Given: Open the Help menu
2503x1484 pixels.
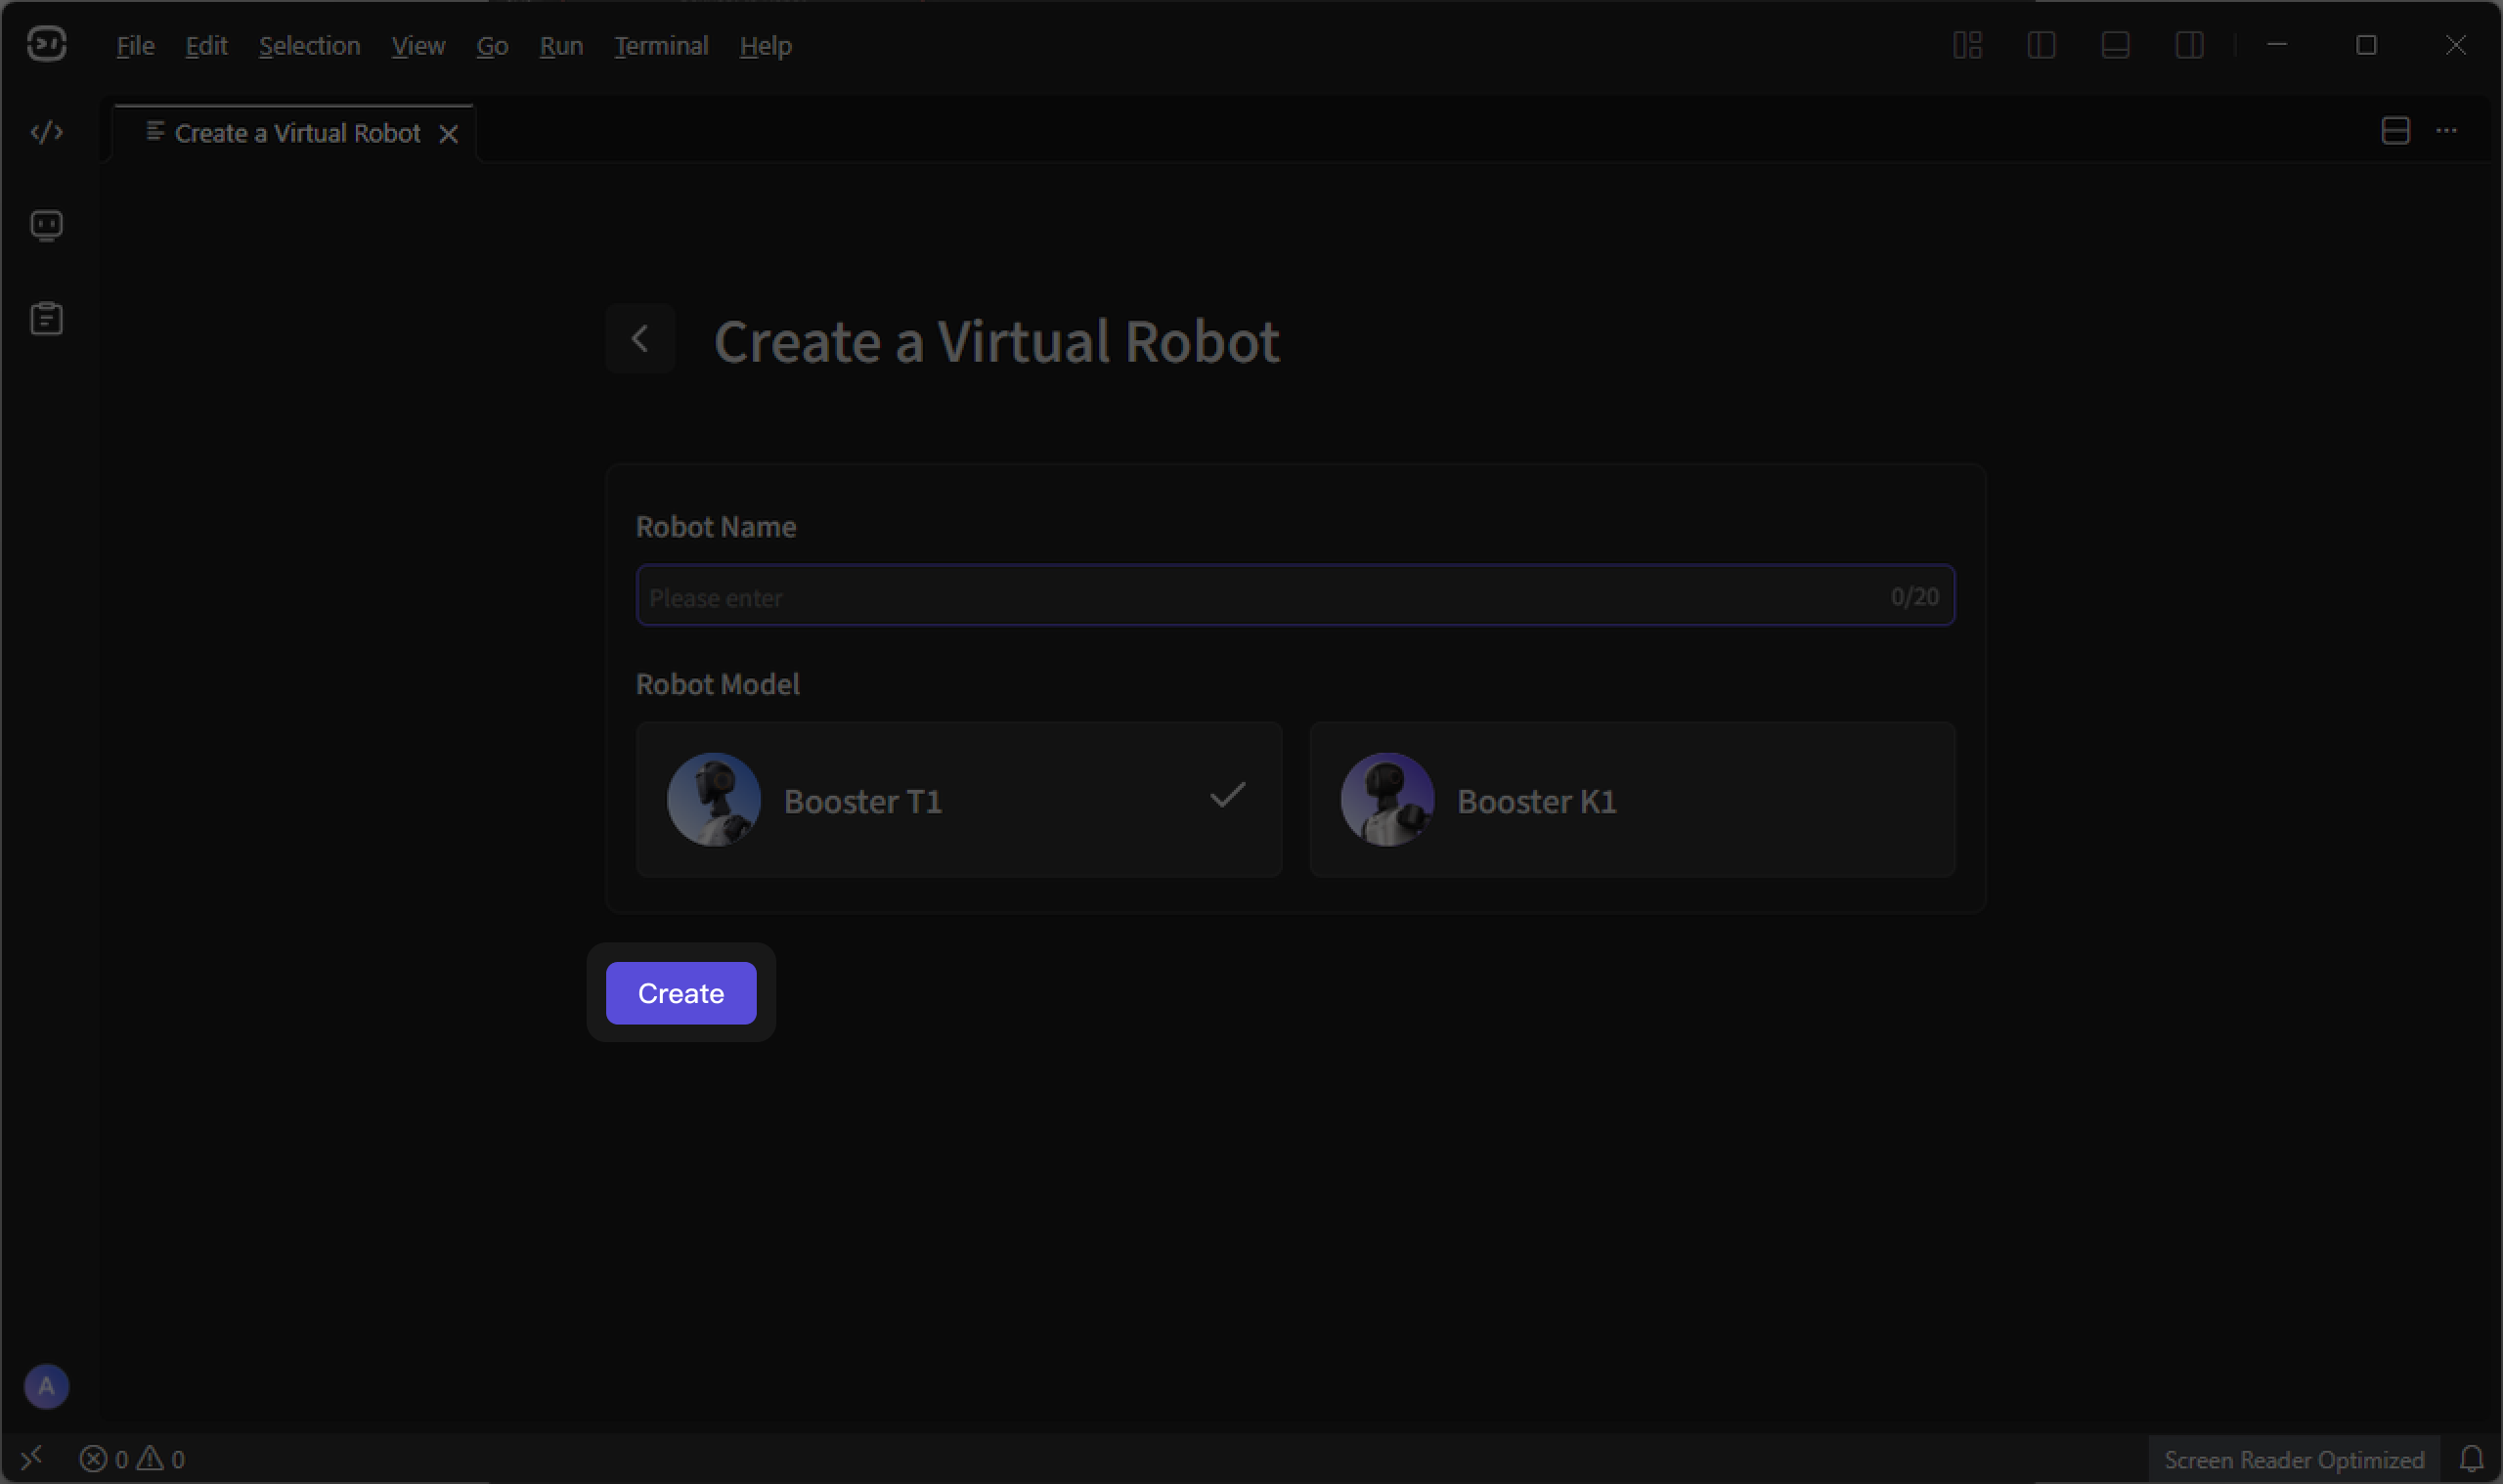Looking at the screenshot, I should point(765,46).
